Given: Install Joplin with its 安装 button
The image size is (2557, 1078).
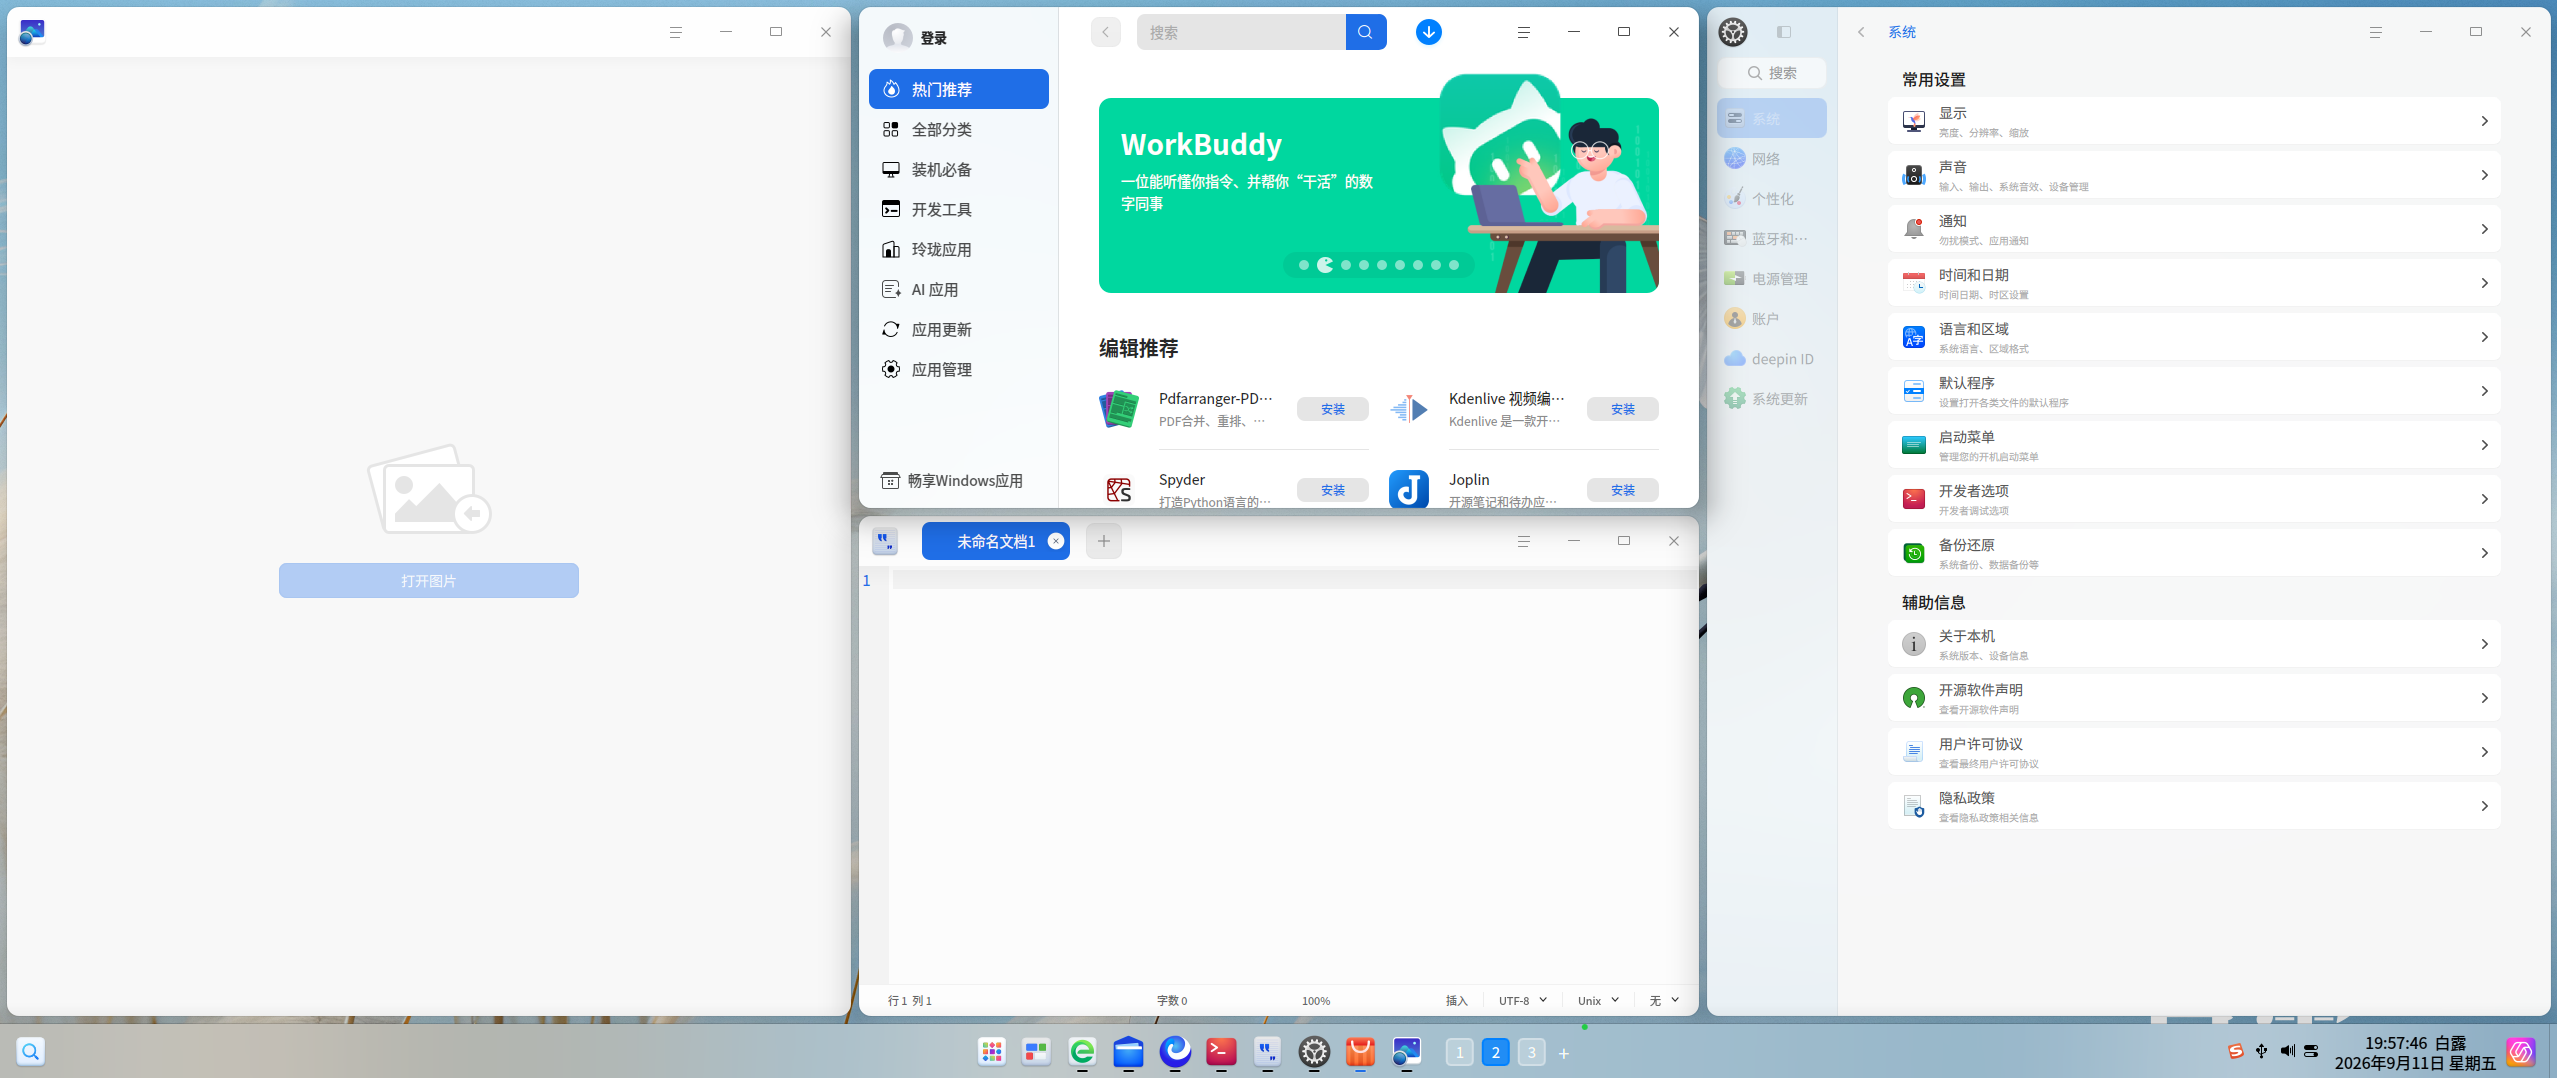Looking at the screenshot, I should 1622,490.
